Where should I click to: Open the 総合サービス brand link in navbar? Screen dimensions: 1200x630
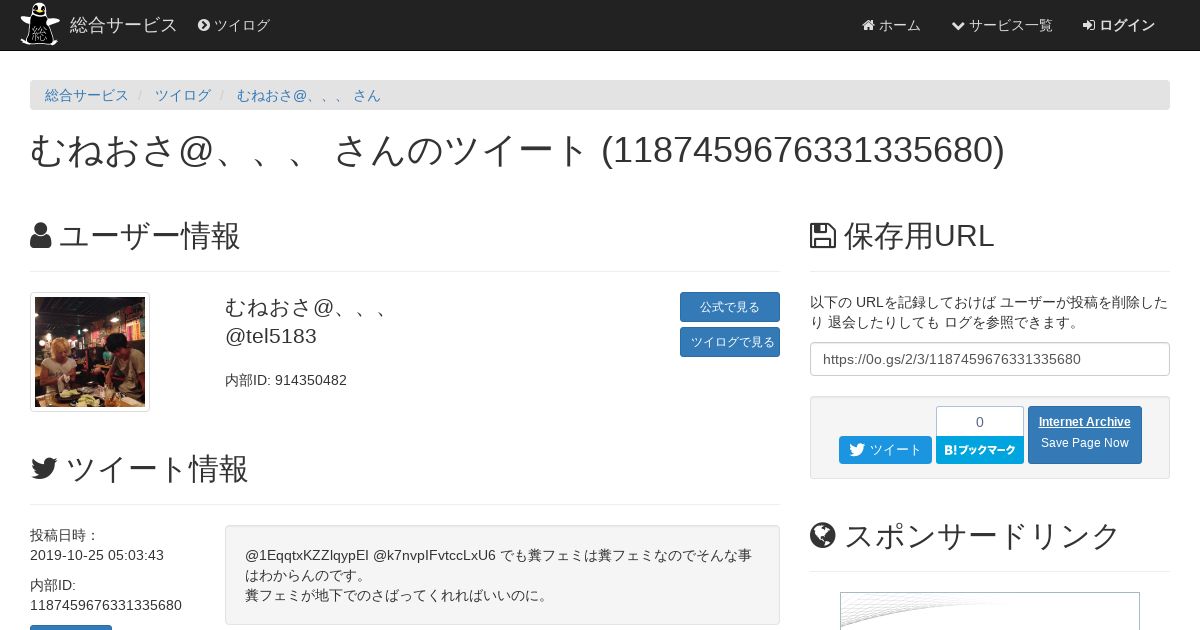[x=124, y=25]
